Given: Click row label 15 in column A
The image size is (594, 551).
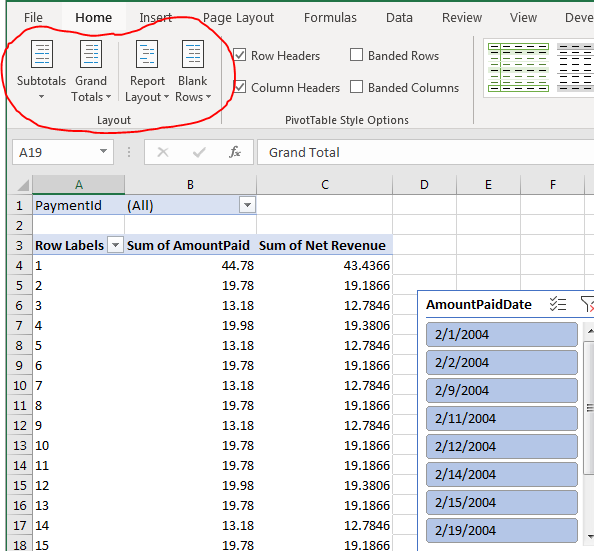Looking at the screenshot, I should (x=78, y=545).
